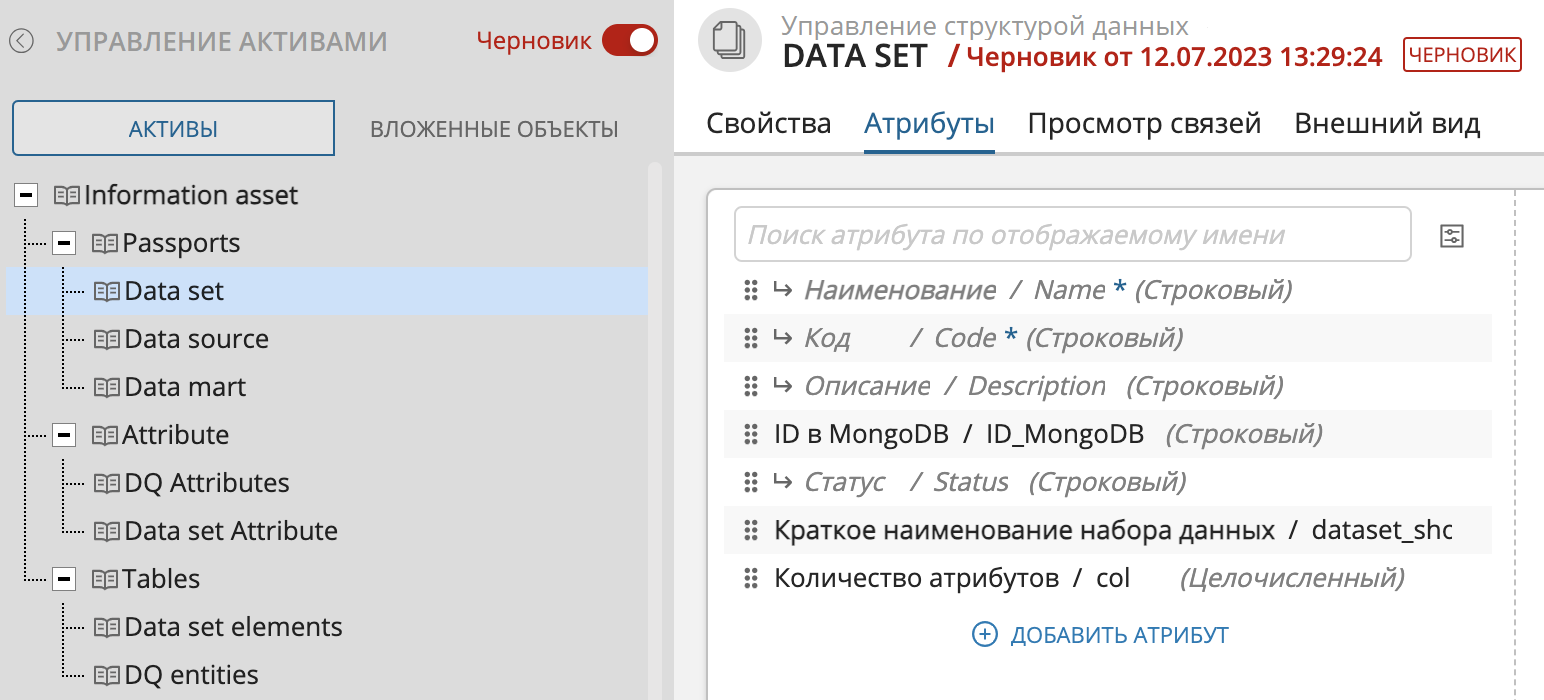Open the ВЛОЖЕННЫЕ ОБЪЕКТЫ tab
Screen dimensions: 1544x700
493,128
